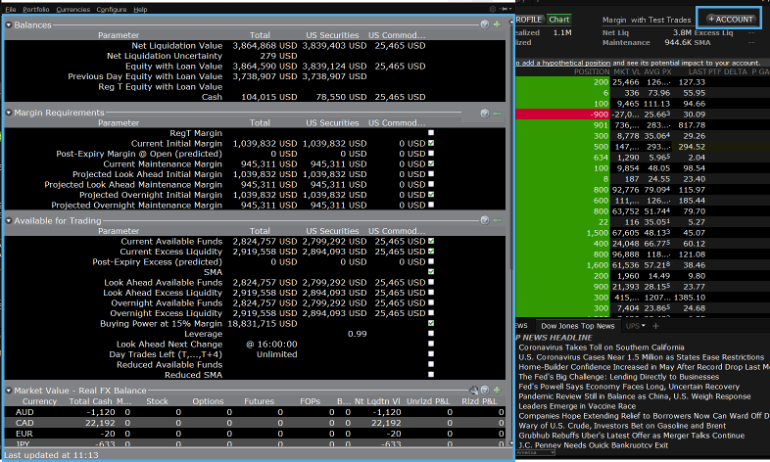Toggle checkbox for Buying Power at 15% Margin

point(431,323)
